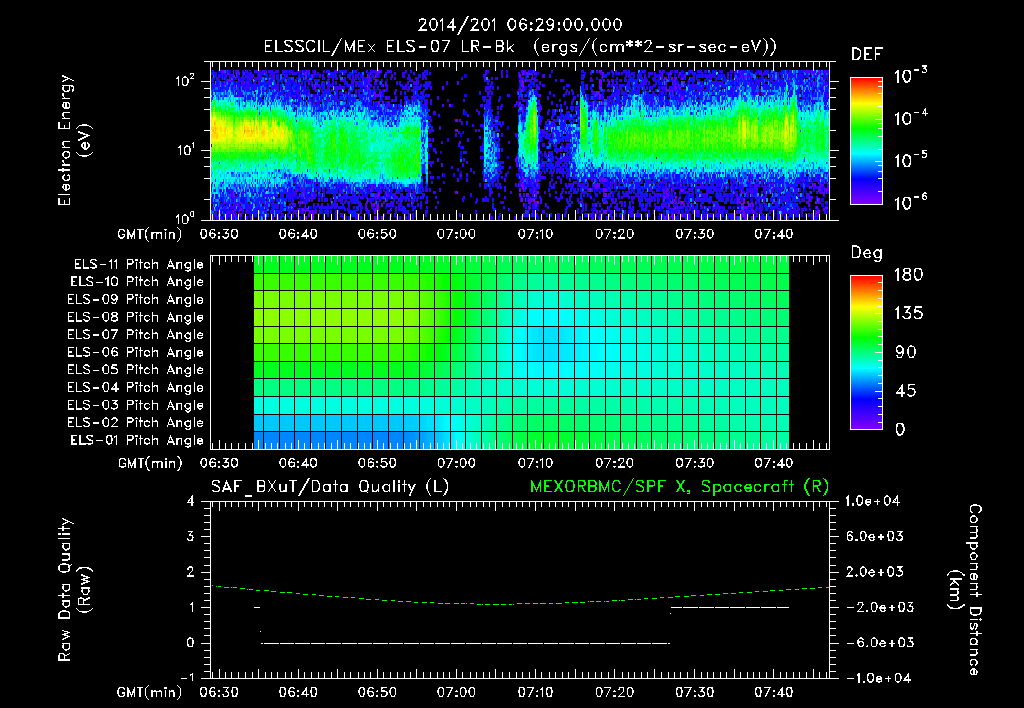Select the Raw Data Quality (Raw) axis label
Image resolution: width=1024 pixels, height=708 pixels.
[74, 590]
